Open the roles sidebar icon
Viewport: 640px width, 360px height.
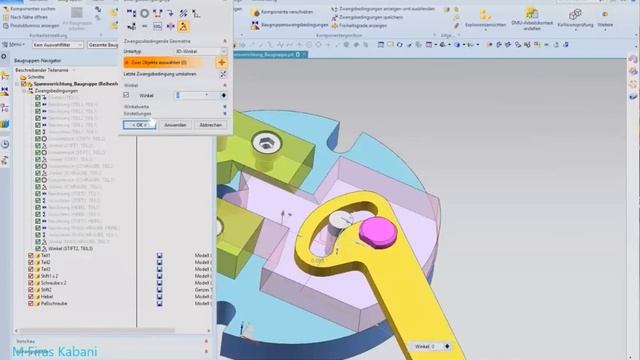pos(5,160)
